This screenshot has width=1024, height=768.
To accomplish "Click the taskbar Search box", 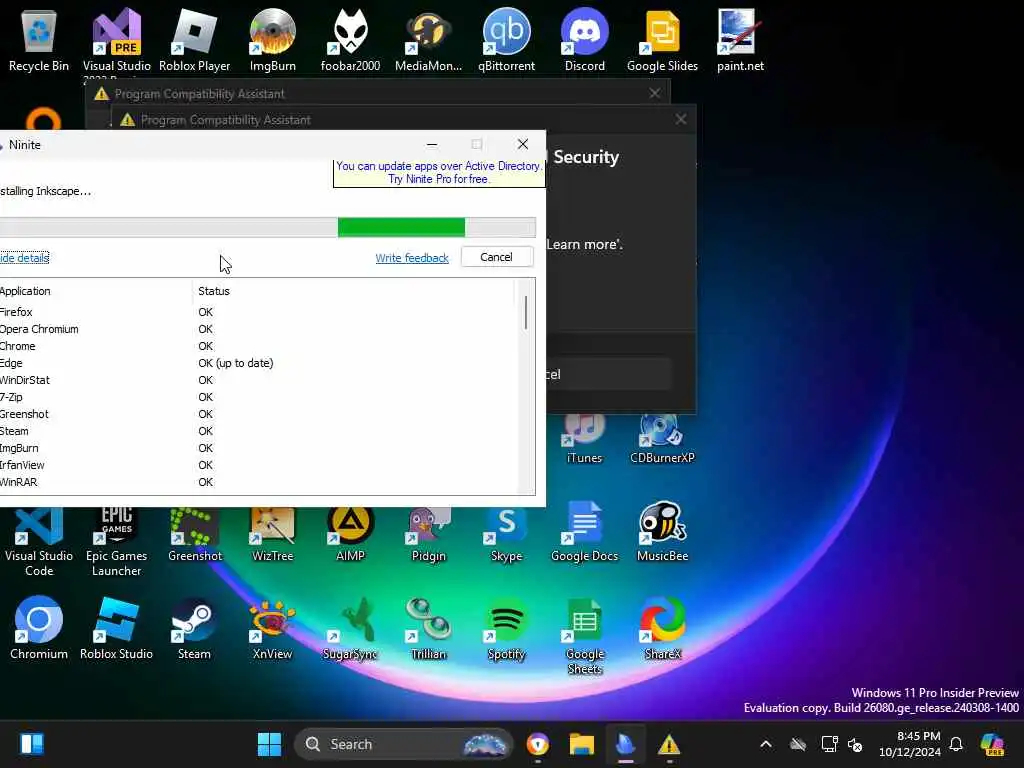I will 404,744.
